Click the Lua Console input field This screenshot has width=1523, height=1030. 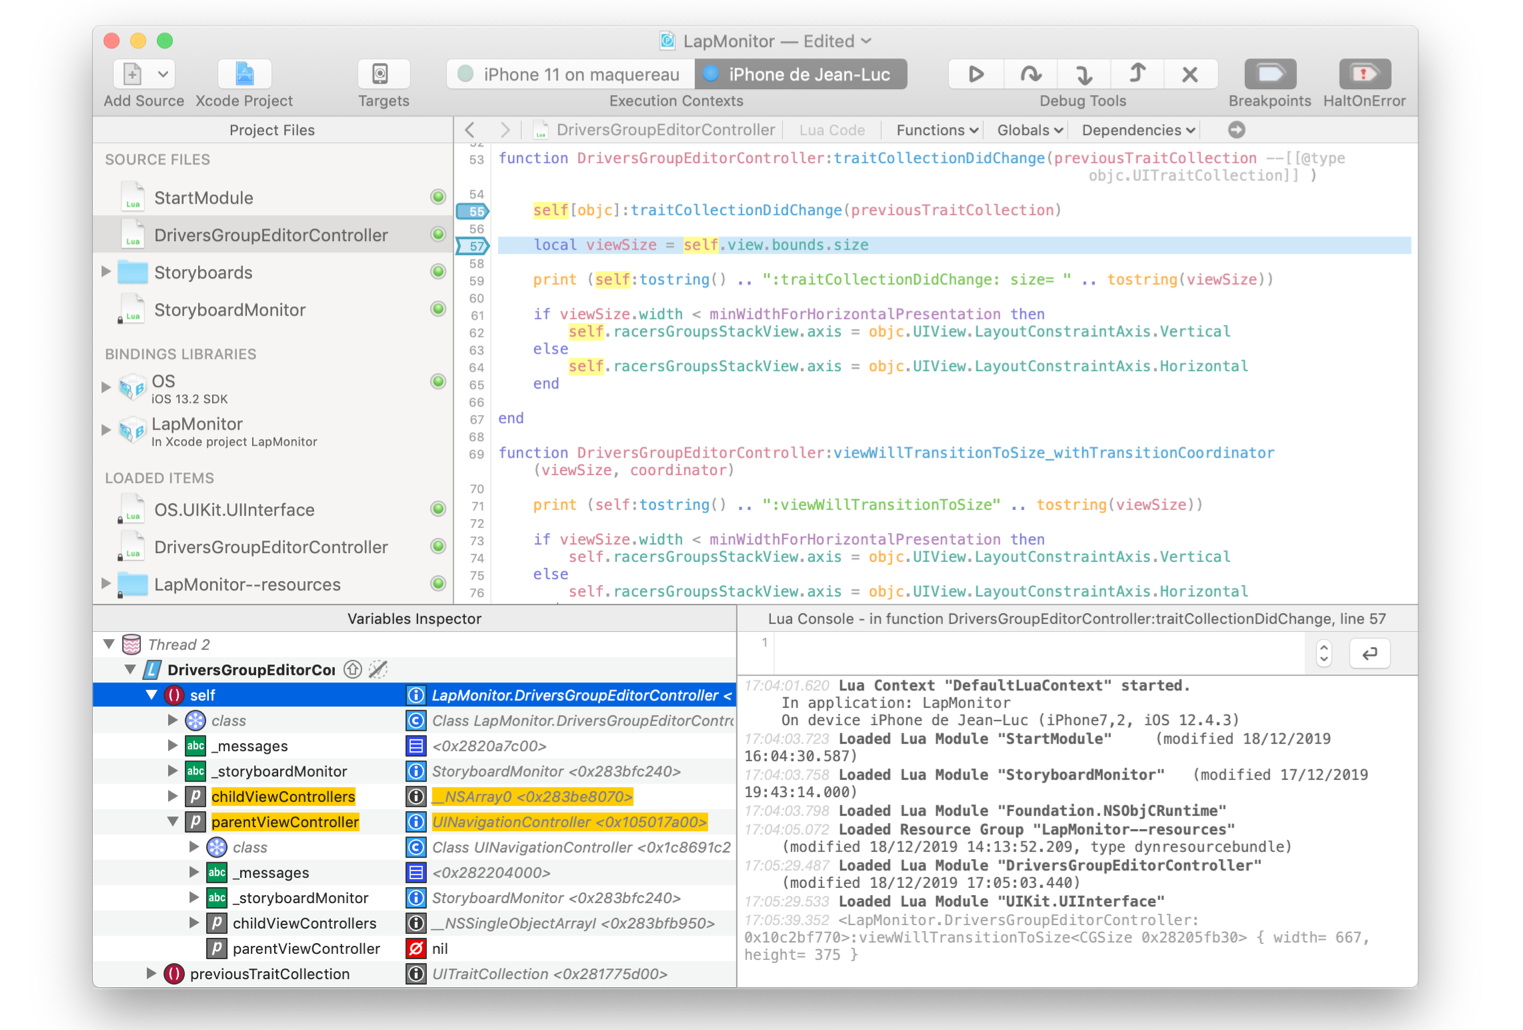tap(1040, 653)
